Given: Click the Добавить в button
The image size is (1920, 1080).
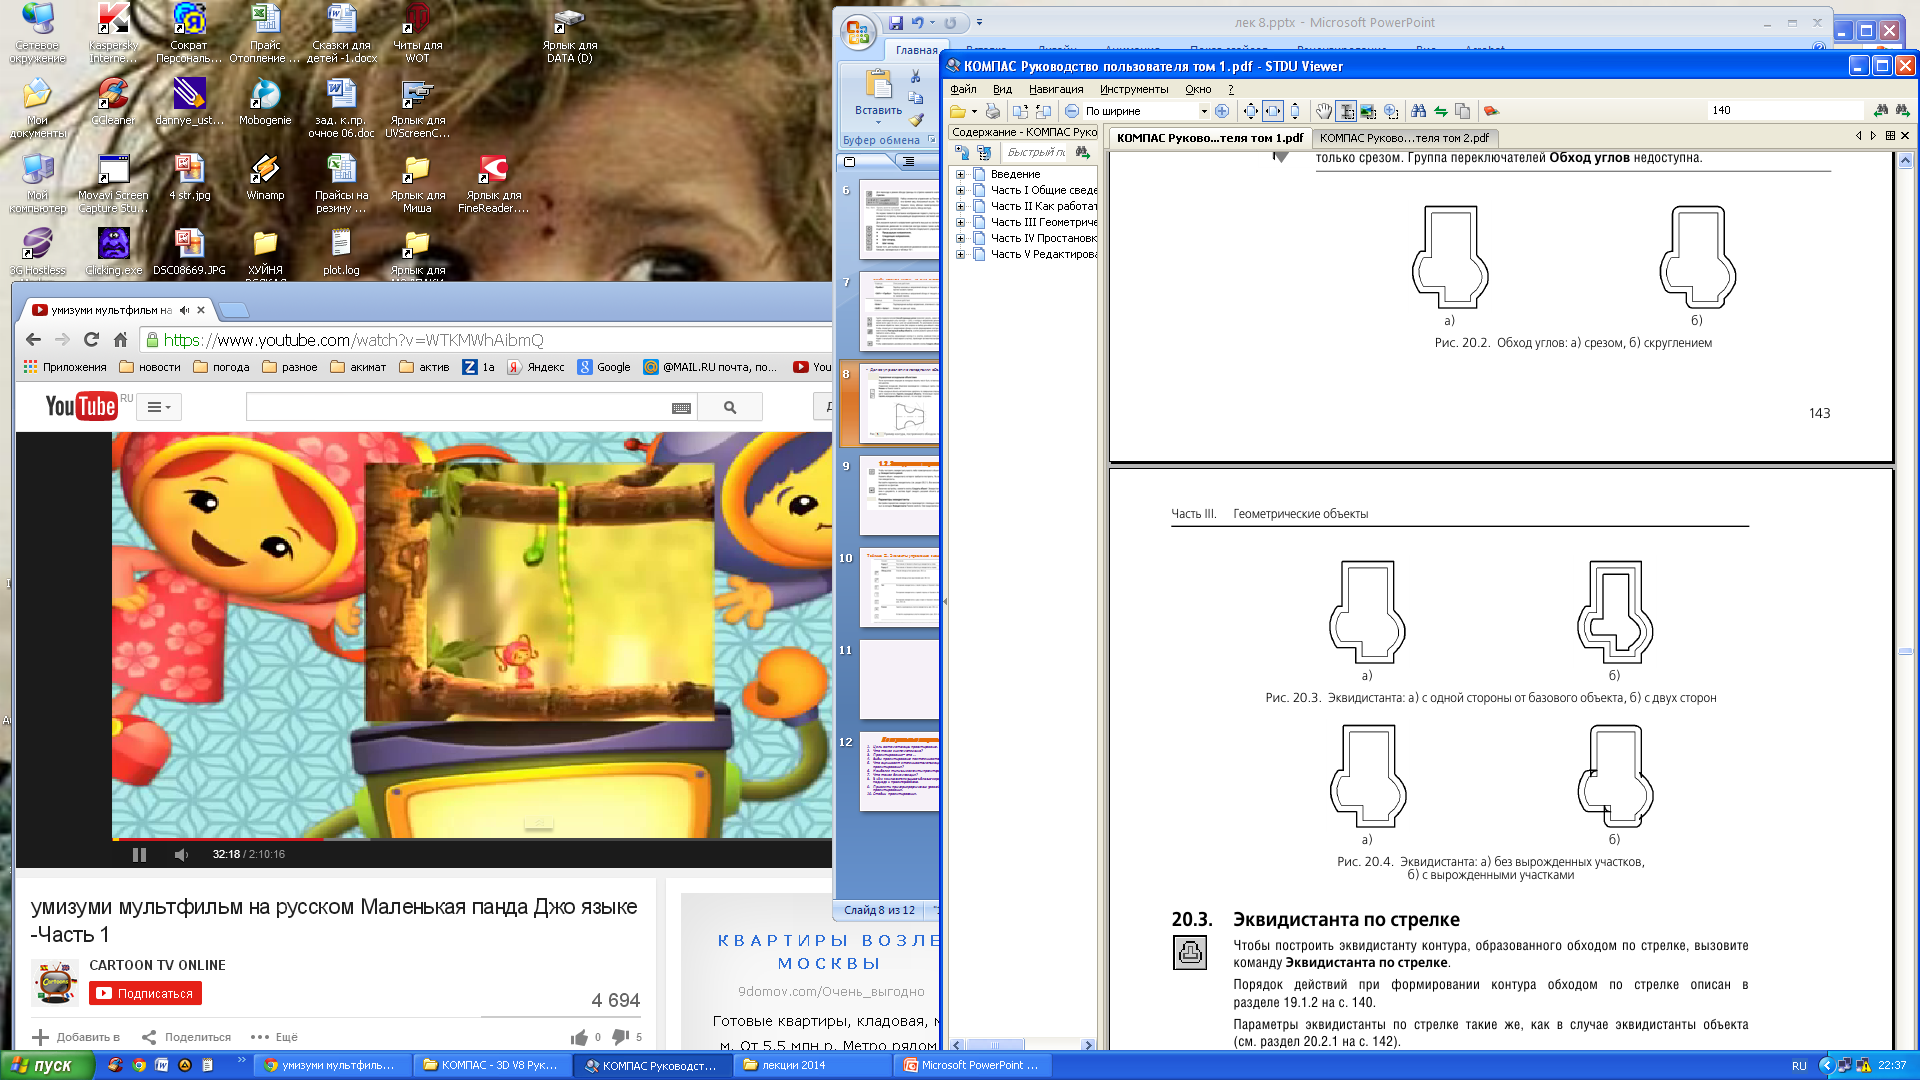Looking at the screenshot, I should coord(76,1037).
